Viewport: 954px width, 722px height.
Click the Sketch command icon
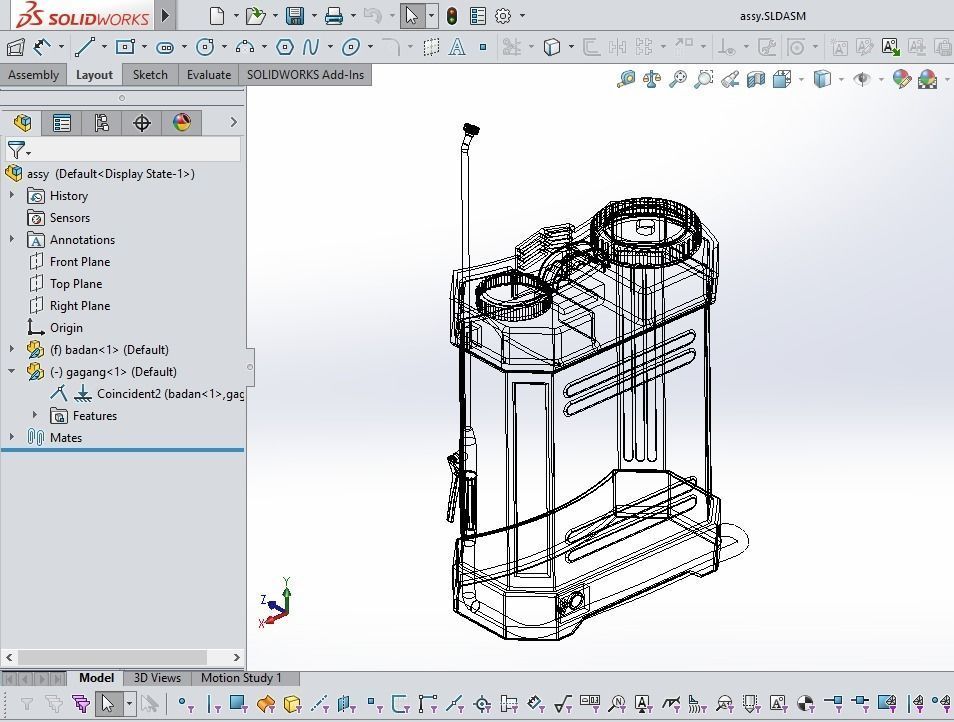click(15, 47)
